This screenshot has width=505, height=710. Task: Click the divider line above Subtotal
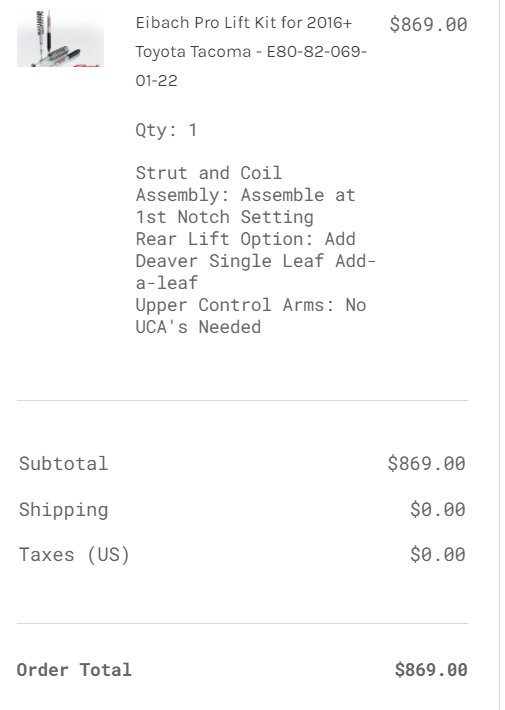242,400
